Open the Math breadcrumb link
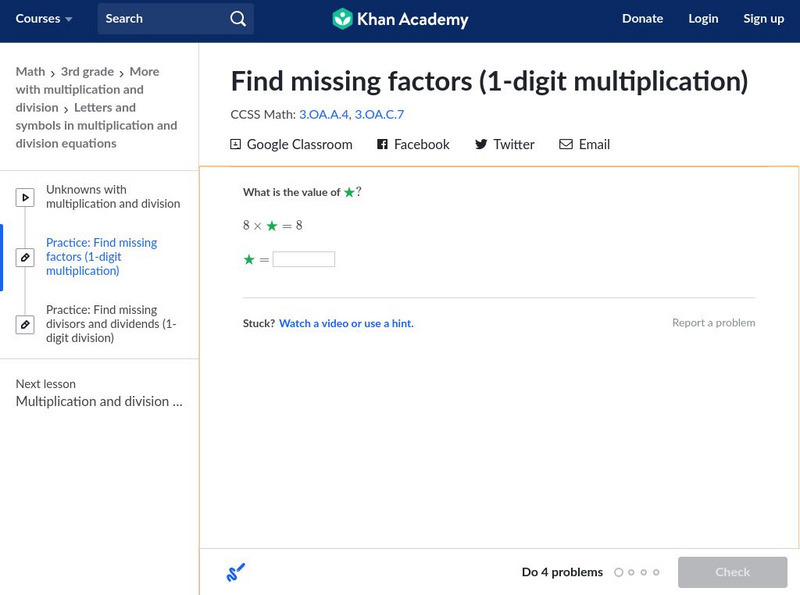800x595 pixels. [x=30, y=72]
